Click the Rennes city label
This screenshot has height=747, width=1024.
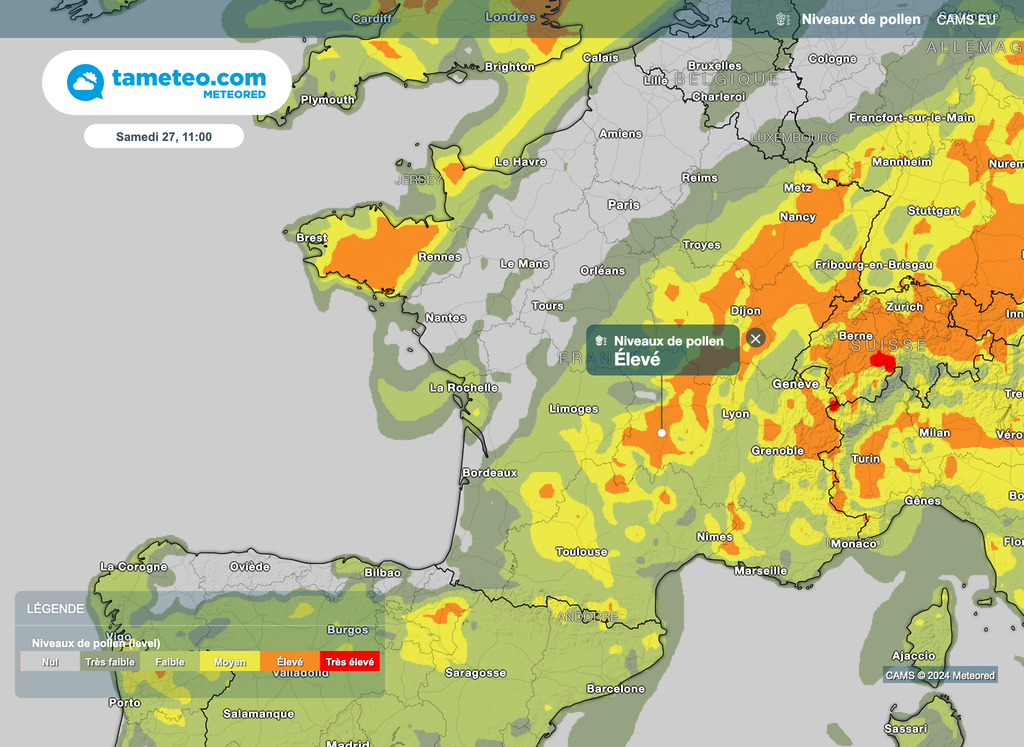(440, 257)
